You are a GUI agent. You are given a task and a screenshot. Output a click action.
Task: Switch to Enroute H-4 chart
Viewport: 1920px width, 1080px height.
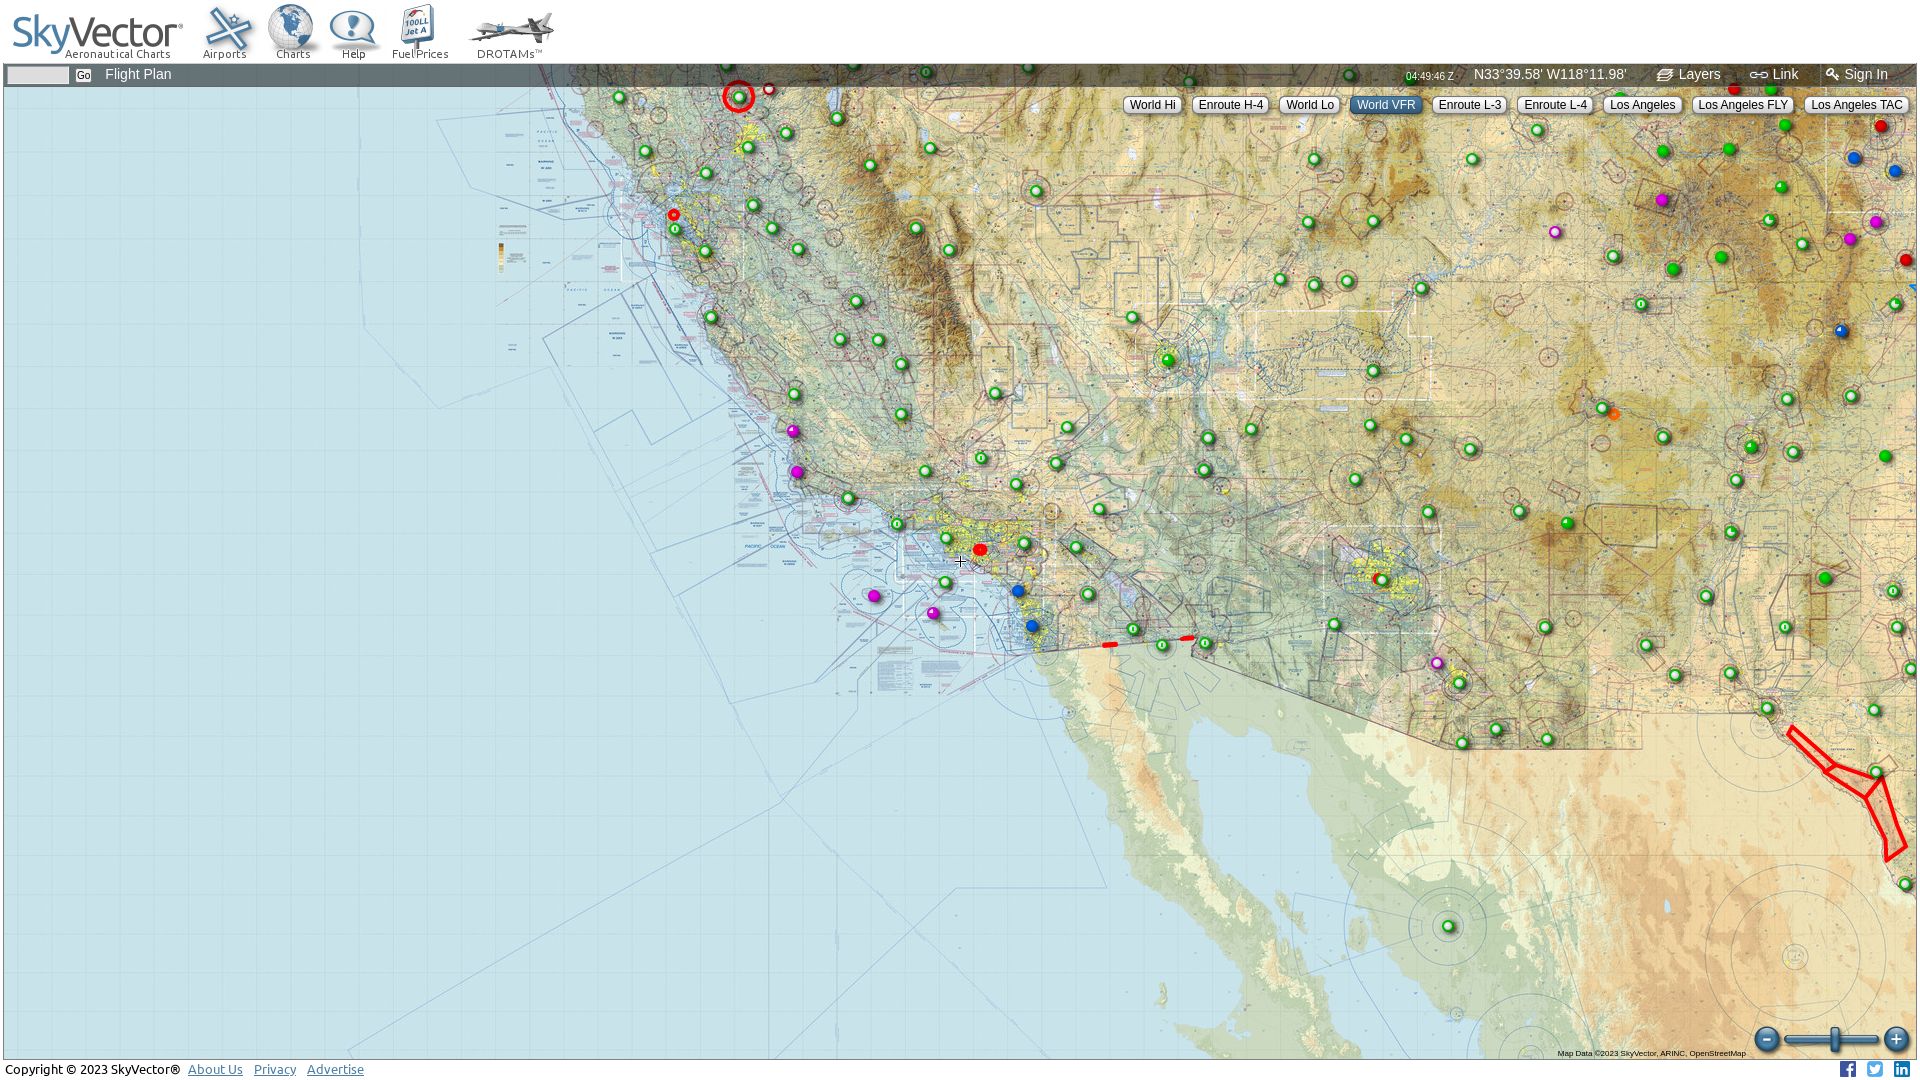click(1231, 105)
